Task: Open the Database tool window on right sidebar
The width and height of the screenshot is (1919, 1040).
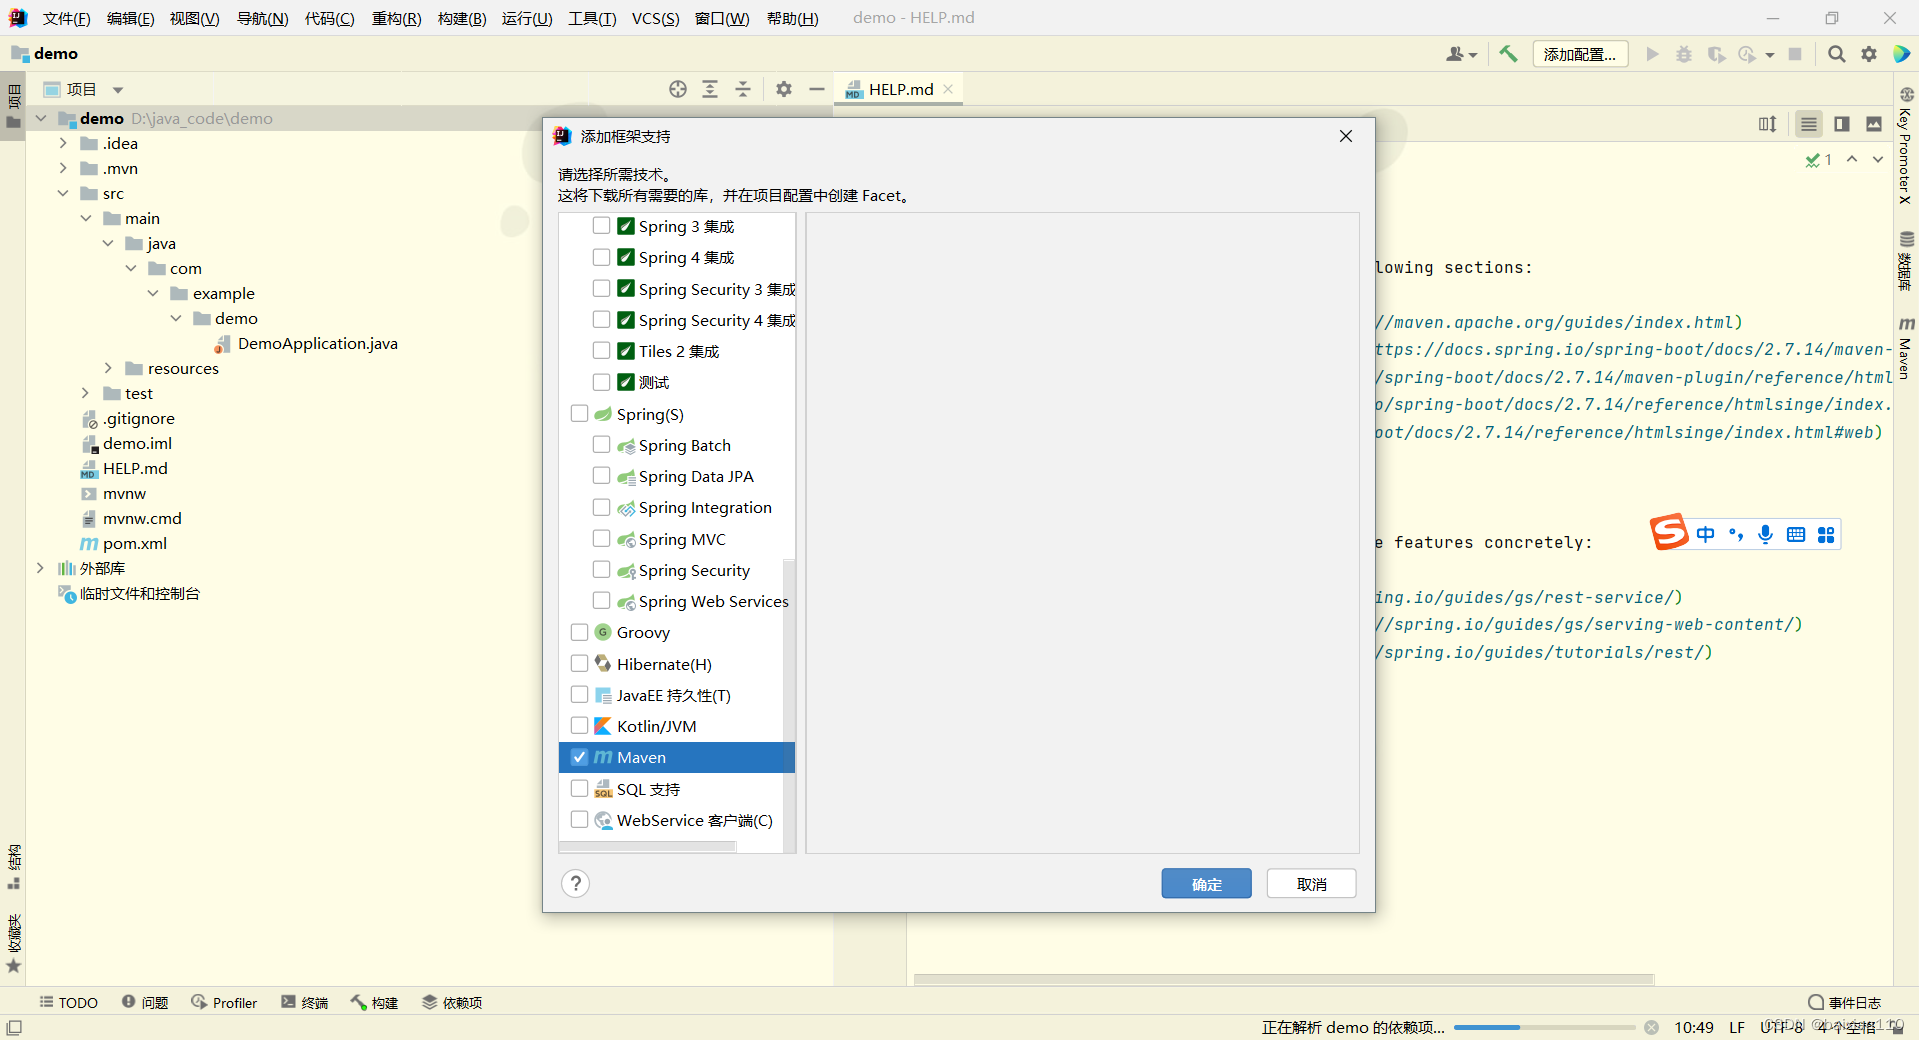Action: 1906,261
